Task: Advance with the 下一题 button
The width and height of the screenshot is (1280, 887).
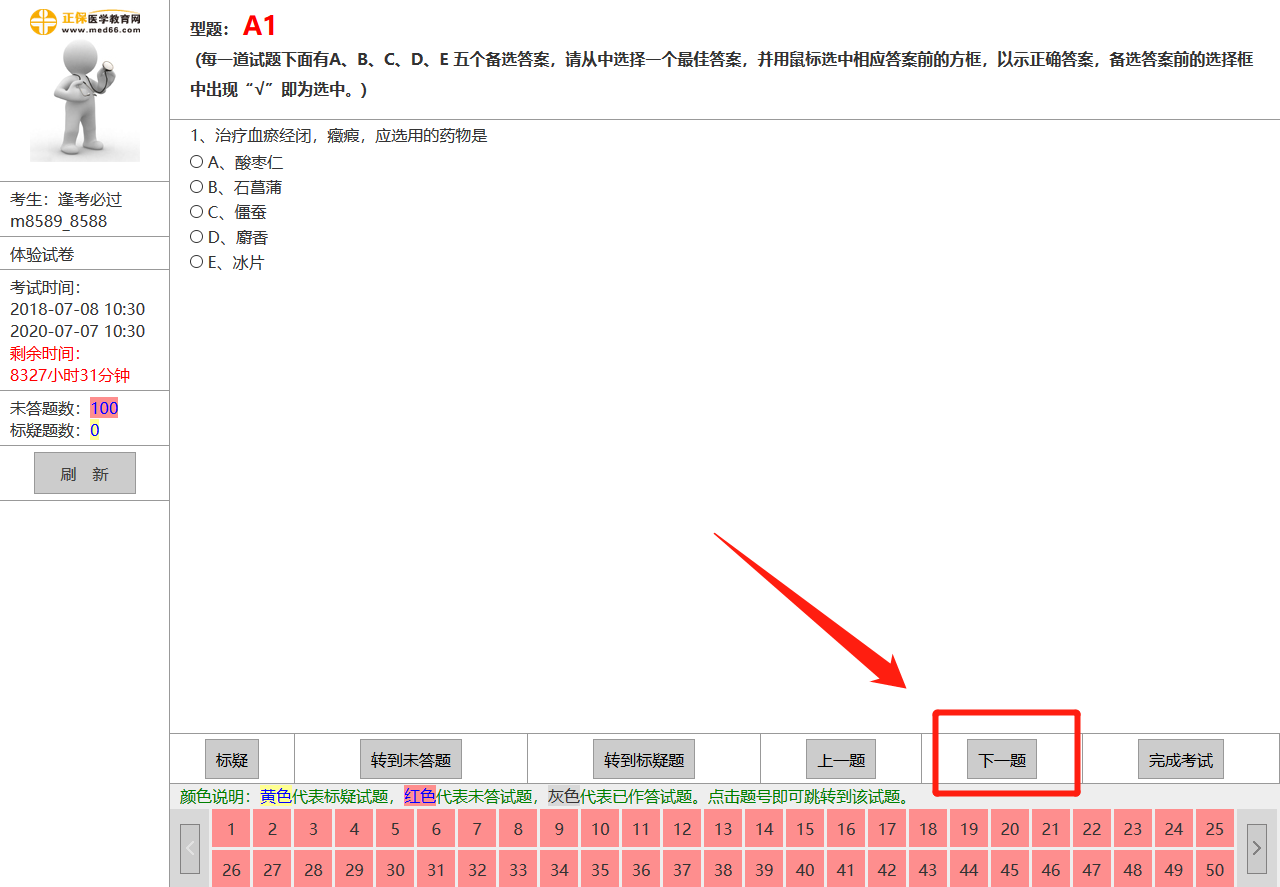Action: (x=1002, y=760)
